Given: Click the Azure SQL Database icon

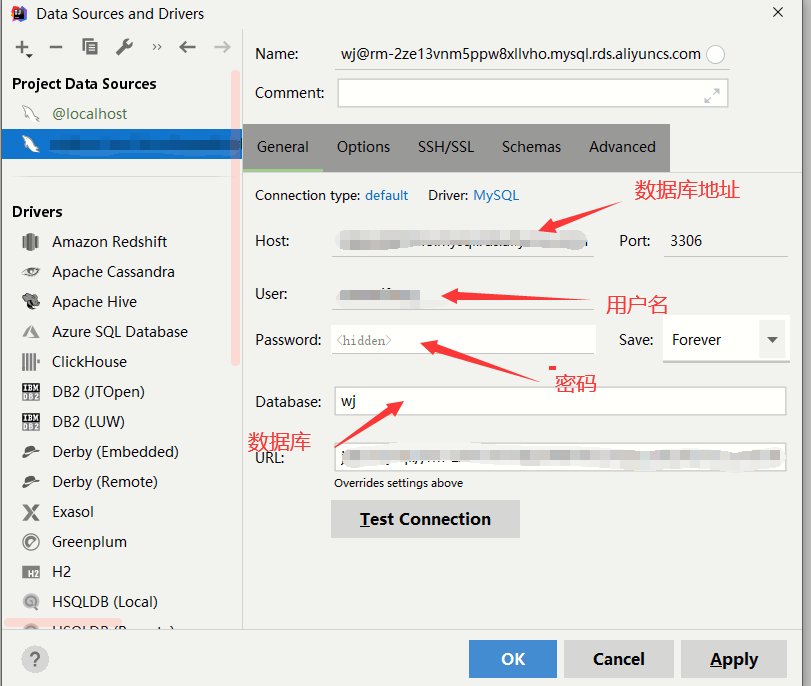Looking at the screenshot, I should coord(31,332).
